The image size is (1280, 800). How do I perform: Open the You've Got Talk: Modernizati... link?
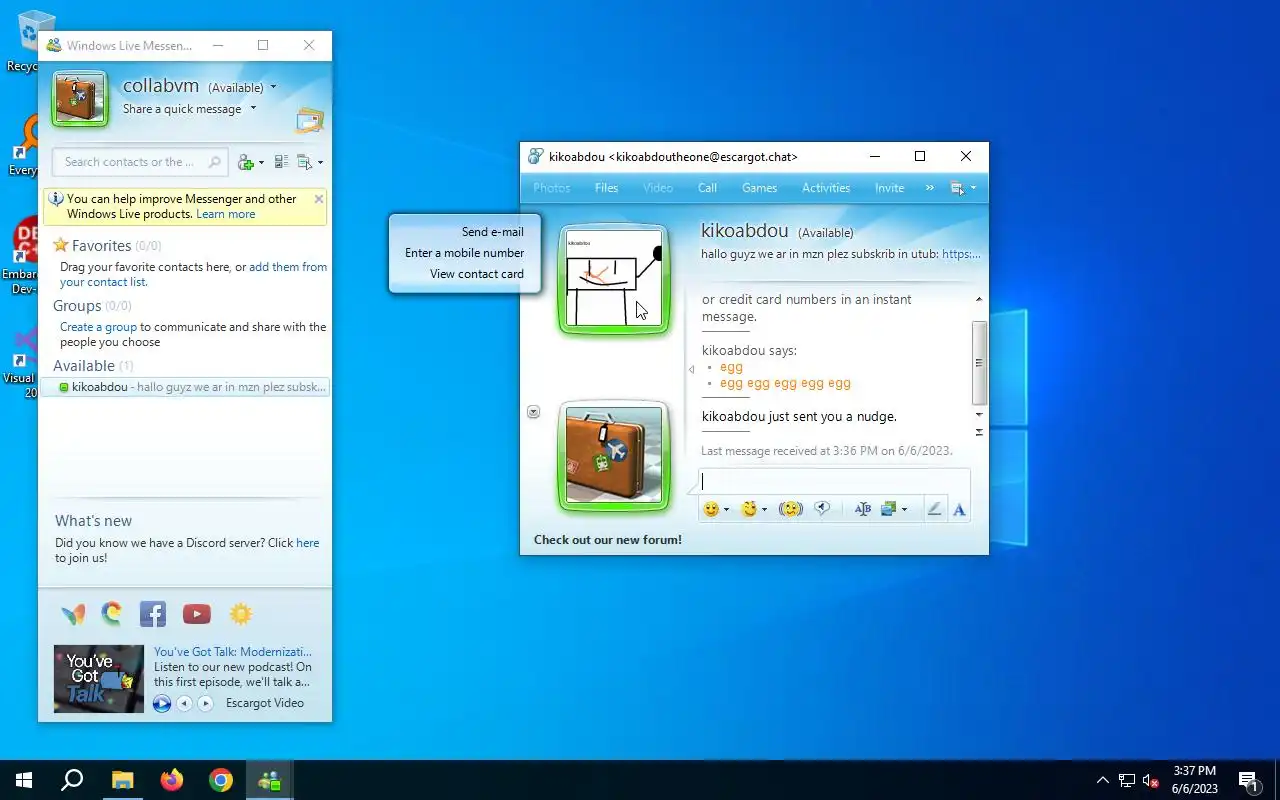pyautogui.click(x=233, y=652)
